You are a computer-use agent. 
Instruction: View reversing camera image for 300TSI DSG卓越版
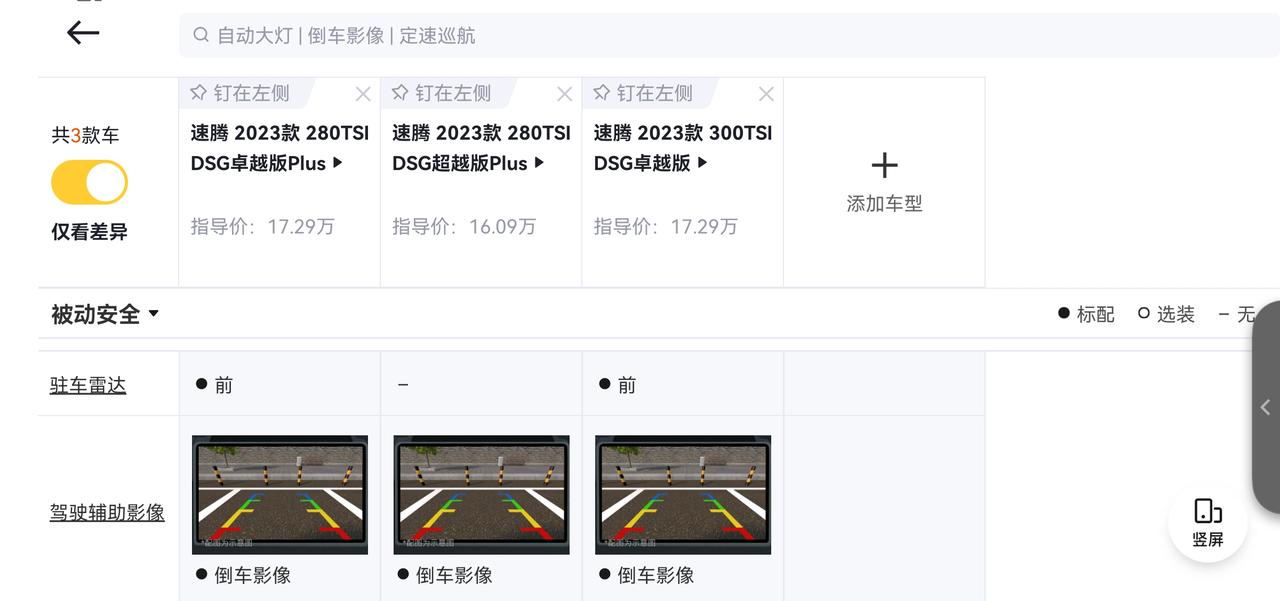683,494
